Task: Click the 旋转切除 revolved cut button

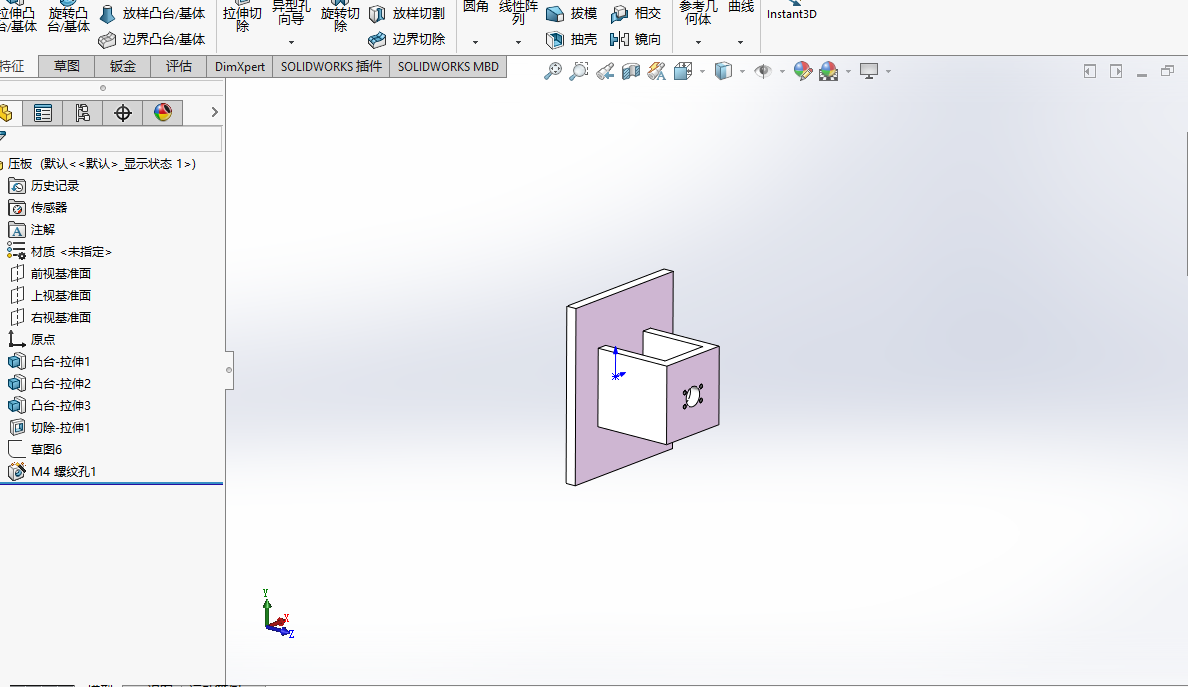Action: (340, 18)
